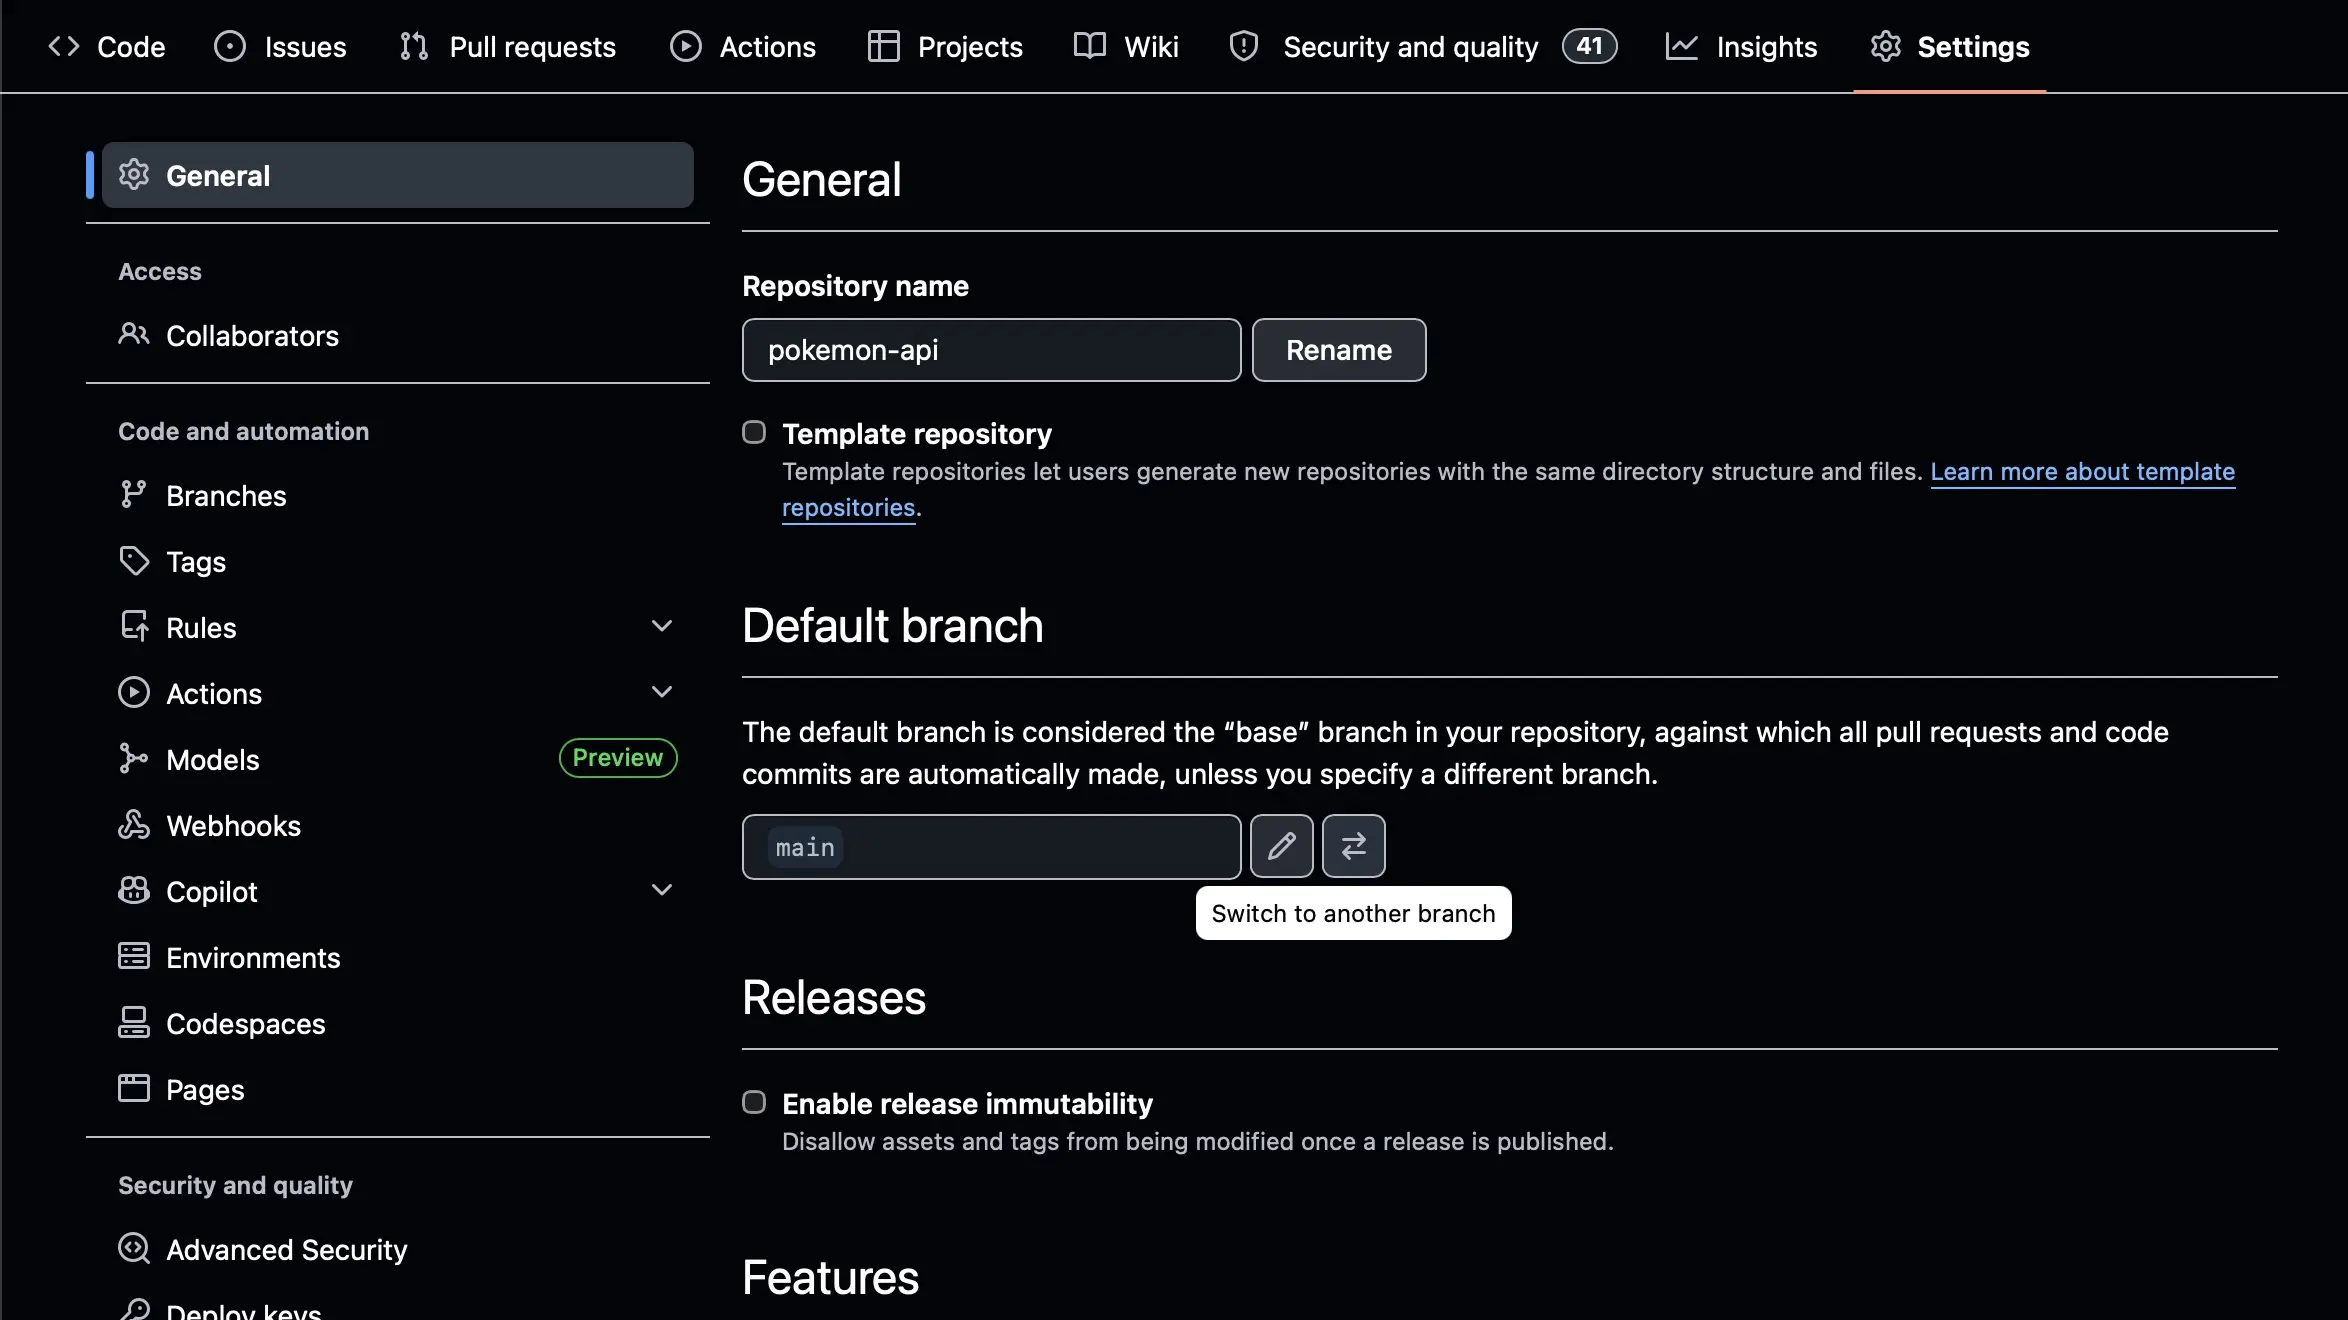This screenshot has width=2348, height=1320.
Task: Click the Security shield icon
Action: click(x=1243, y=46)
